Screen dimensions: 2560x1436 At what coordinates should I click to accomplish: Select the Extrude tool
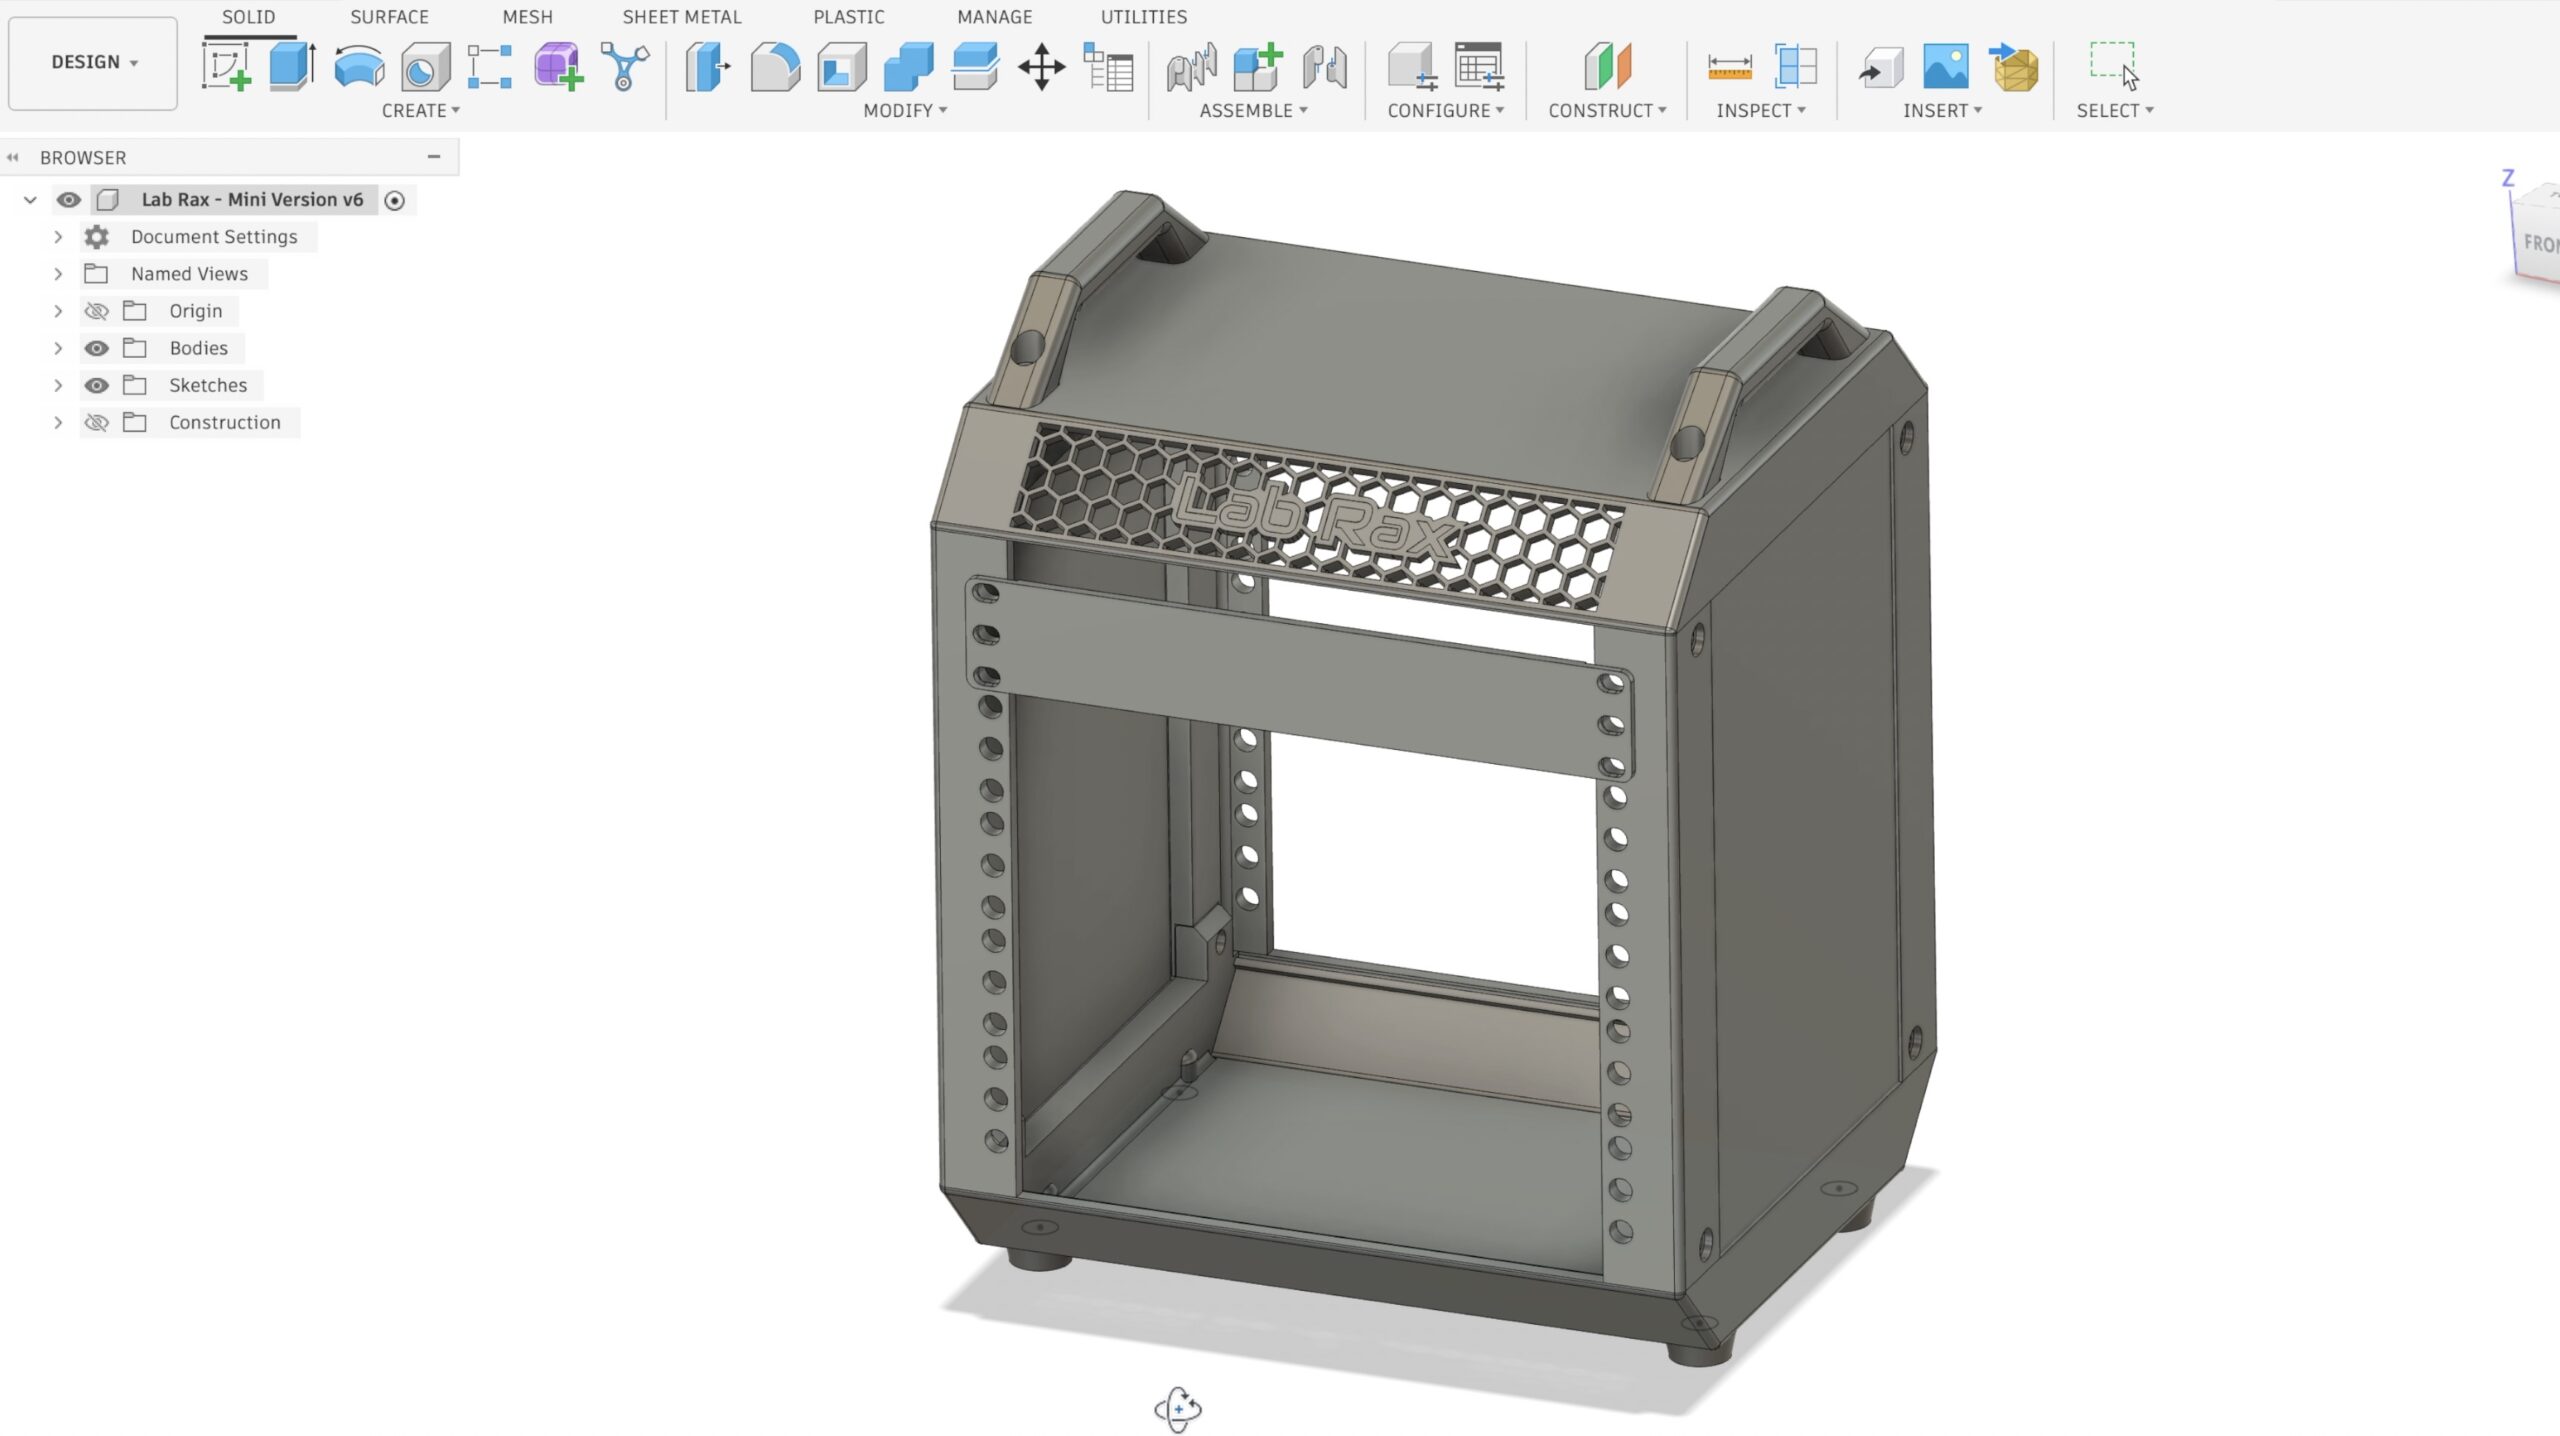coord(292,67)
